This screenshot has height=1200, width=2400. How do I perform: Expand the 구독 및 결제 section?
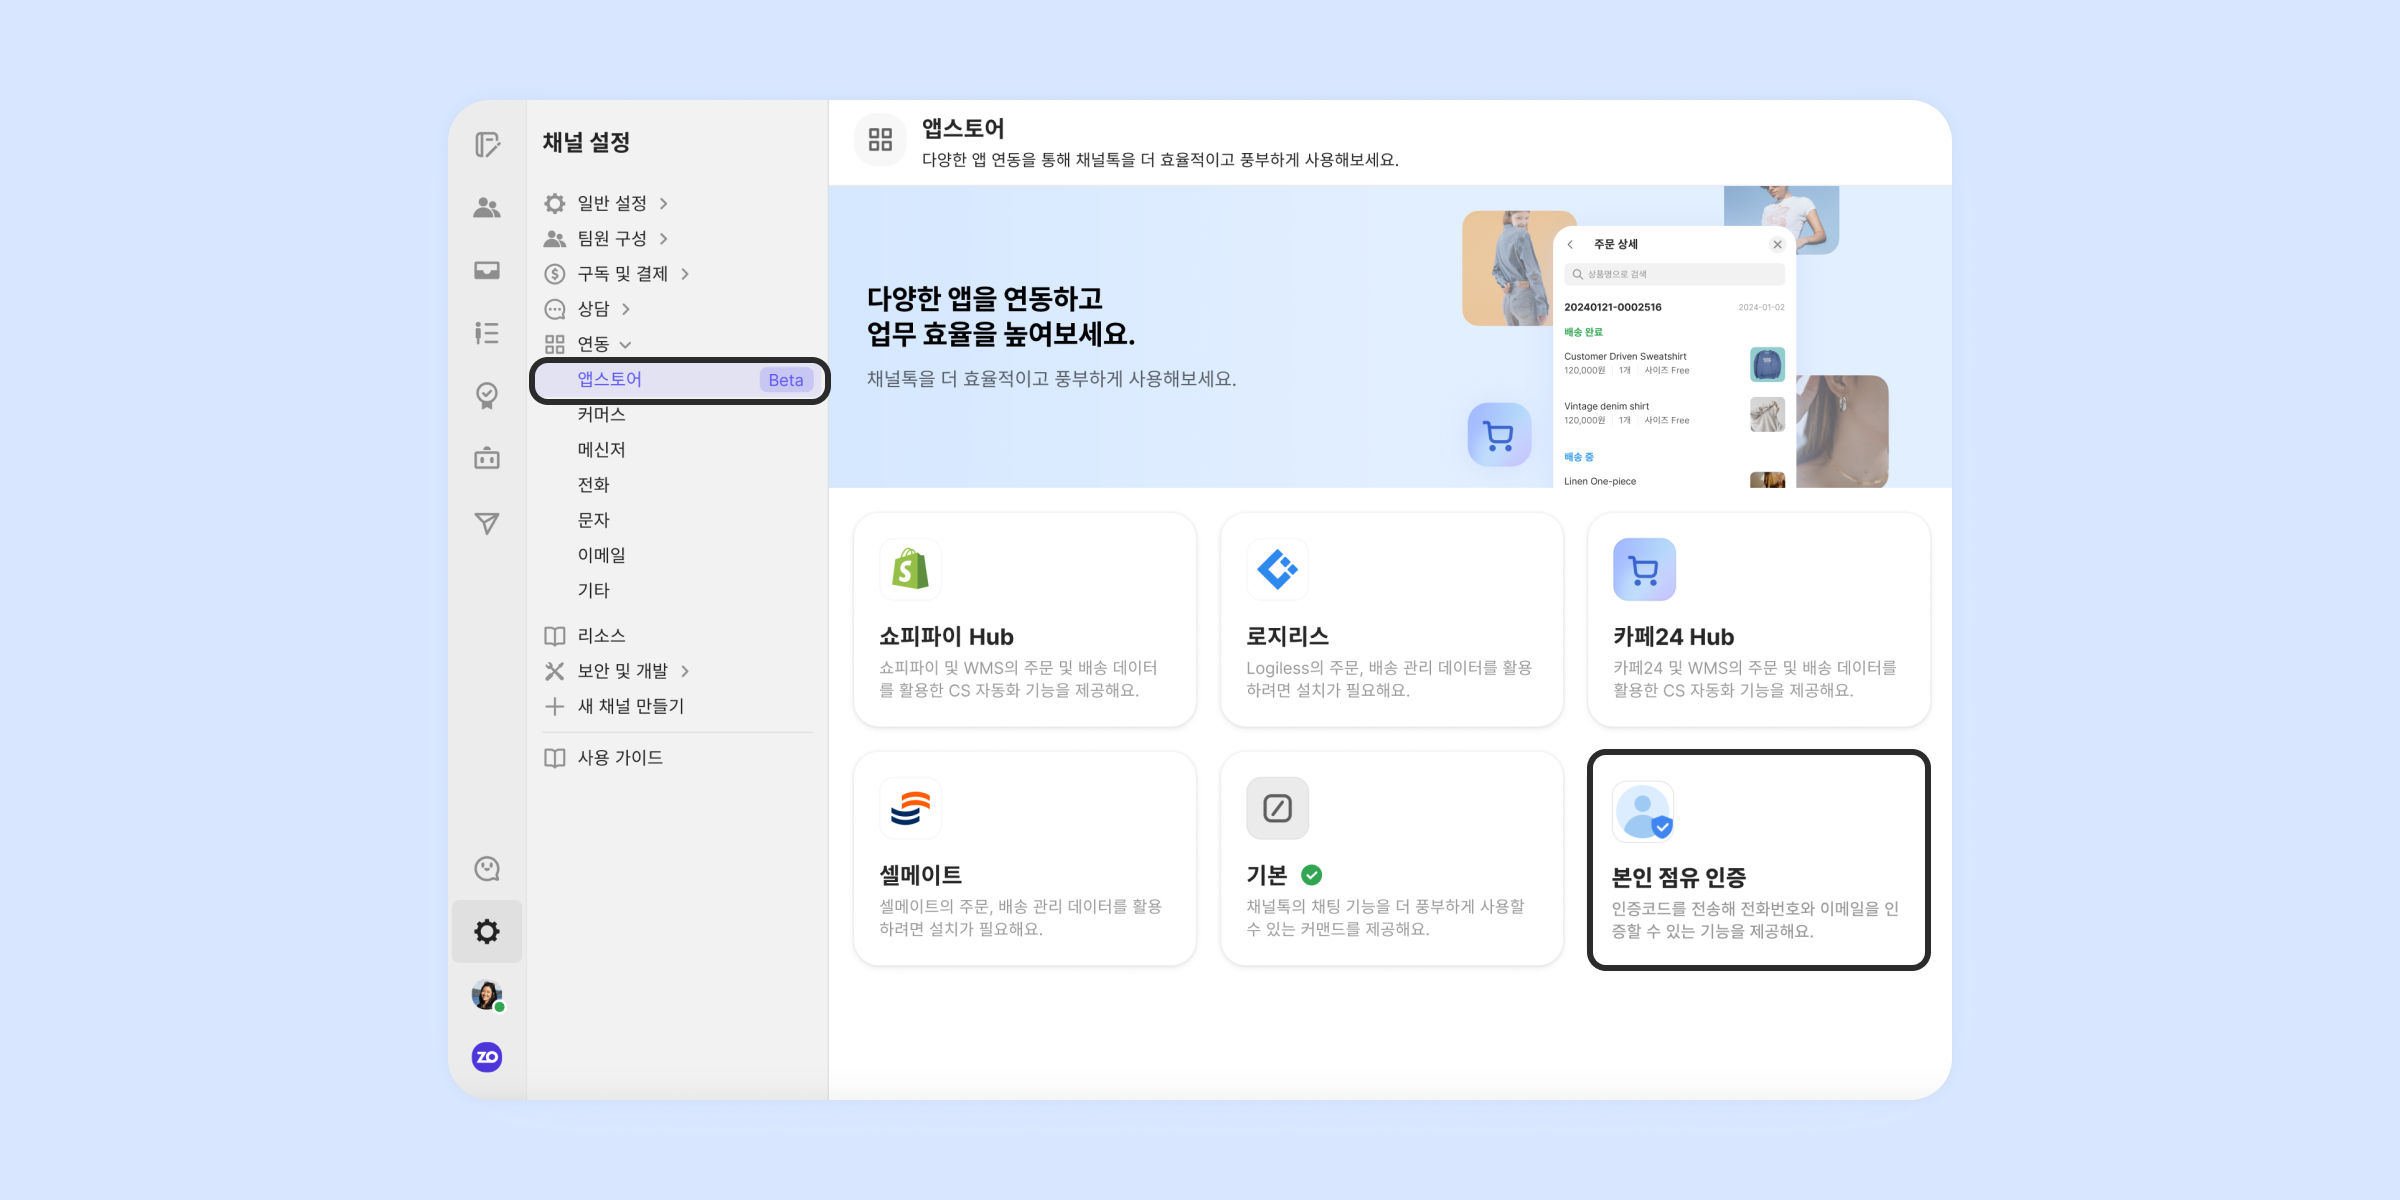click(621, 274)
